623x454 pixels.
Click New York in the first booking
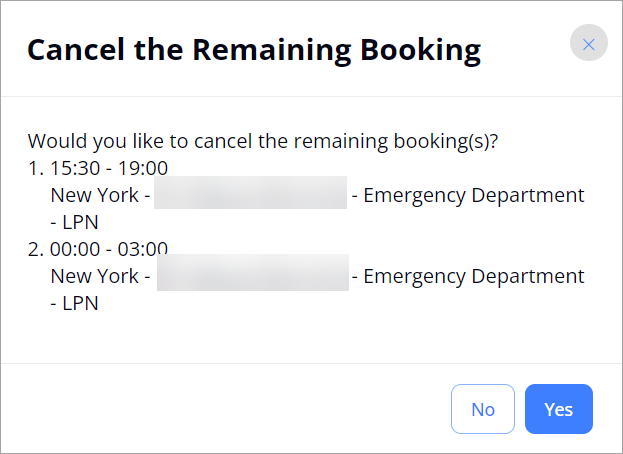pyautogui.click(x=95, y=195)
